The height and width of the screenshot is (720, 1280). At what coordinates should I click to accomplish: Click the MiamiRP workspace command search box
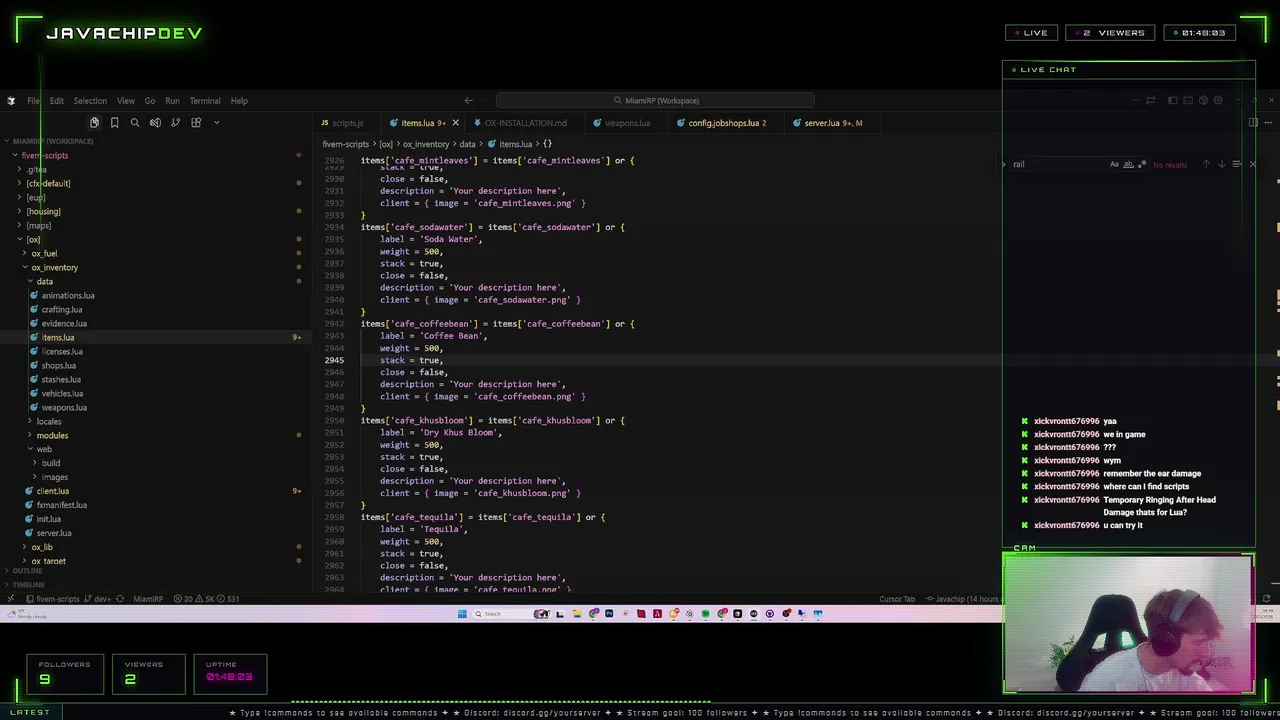tap(655, 100)
